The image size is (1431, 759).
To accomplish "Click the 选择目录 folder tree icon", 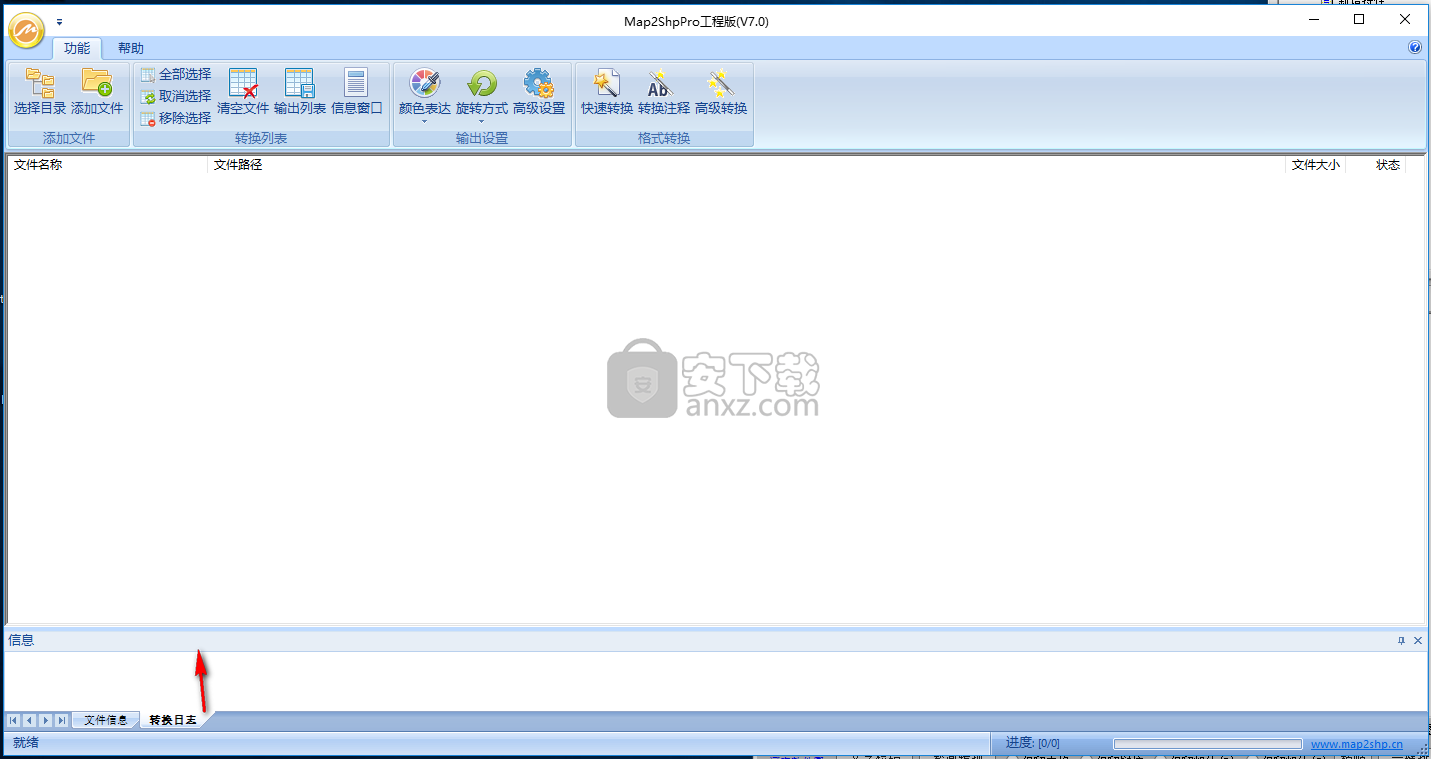I will tap(40, 82).
